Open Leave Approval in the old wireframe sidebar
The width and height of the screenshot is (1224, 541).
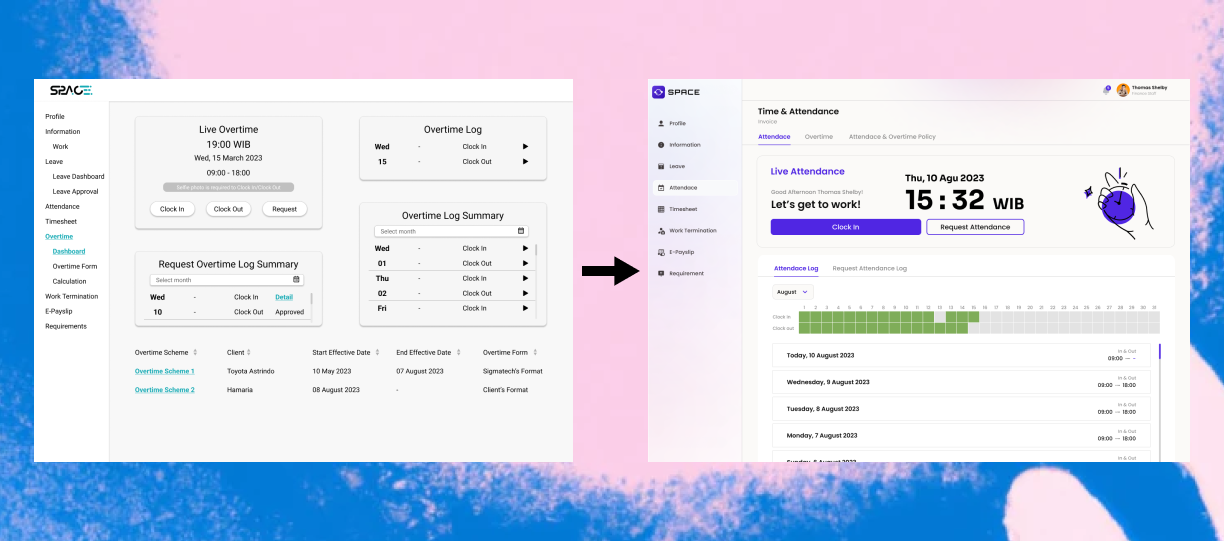pyautogui.click(x=76, y=192)
